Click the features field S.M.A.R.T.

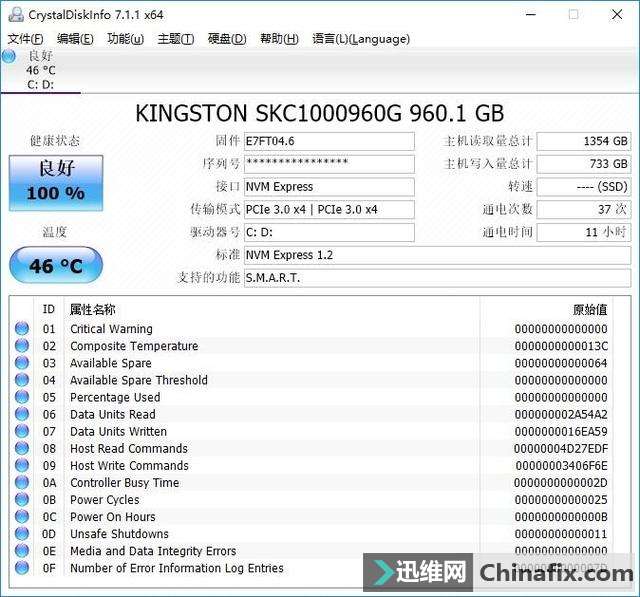[437, 278]
